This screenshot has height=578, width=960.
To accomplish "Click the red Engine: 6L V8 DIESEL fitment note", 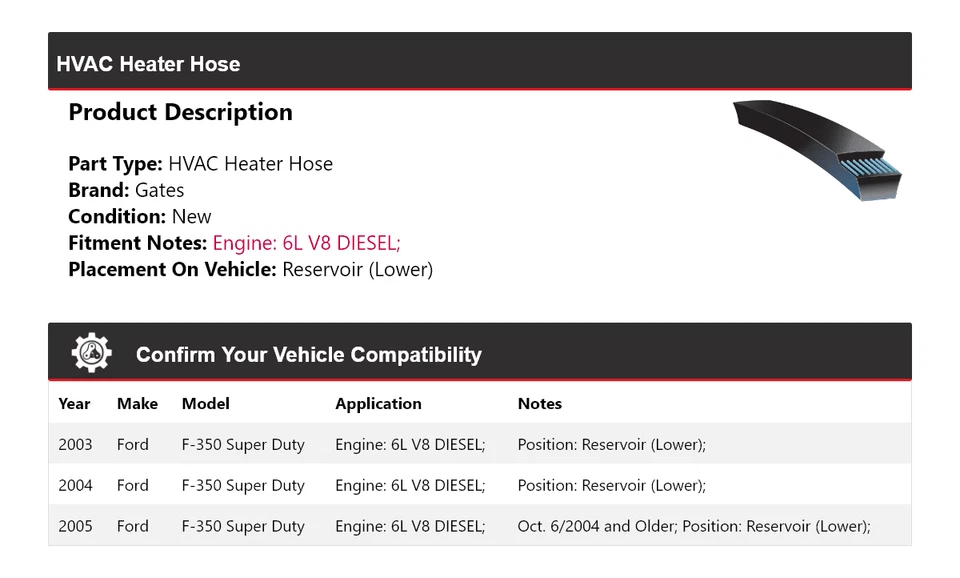I will click(x=306, y=243).
